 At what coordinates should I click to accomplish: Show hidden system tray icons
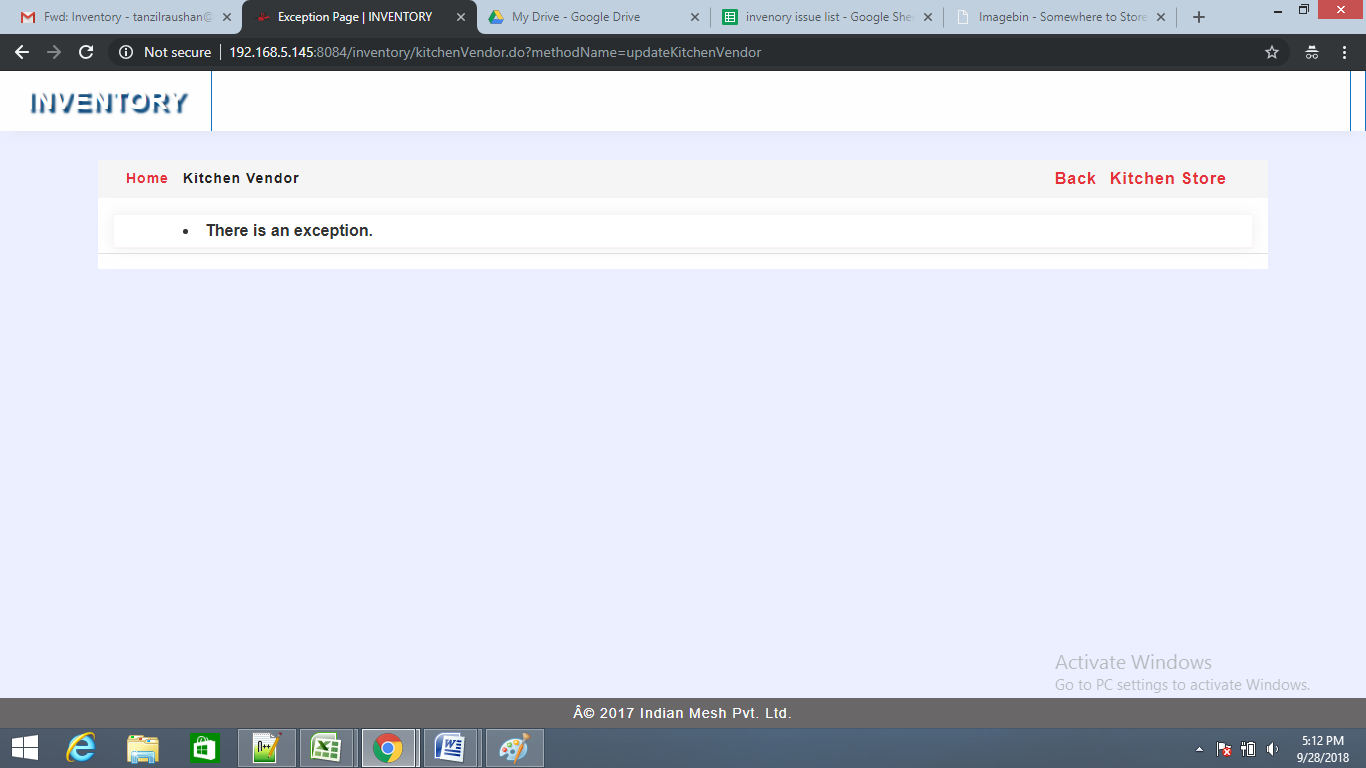pyautogui.click(x=1200, y=749)
